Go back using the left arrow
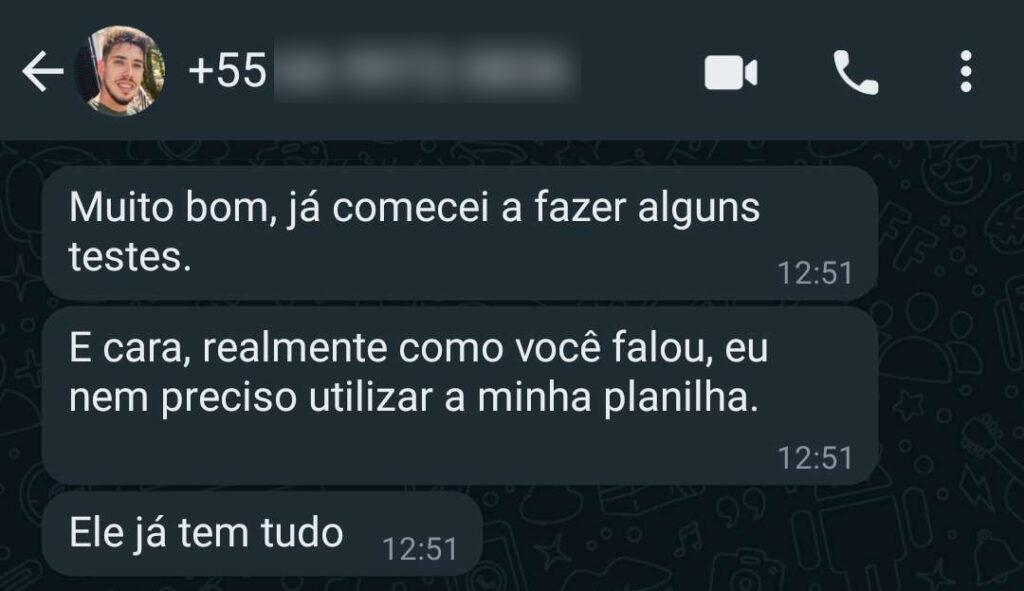Image resolution: width=1024 pixels, height=591 pixels. (x=42, y=71)
